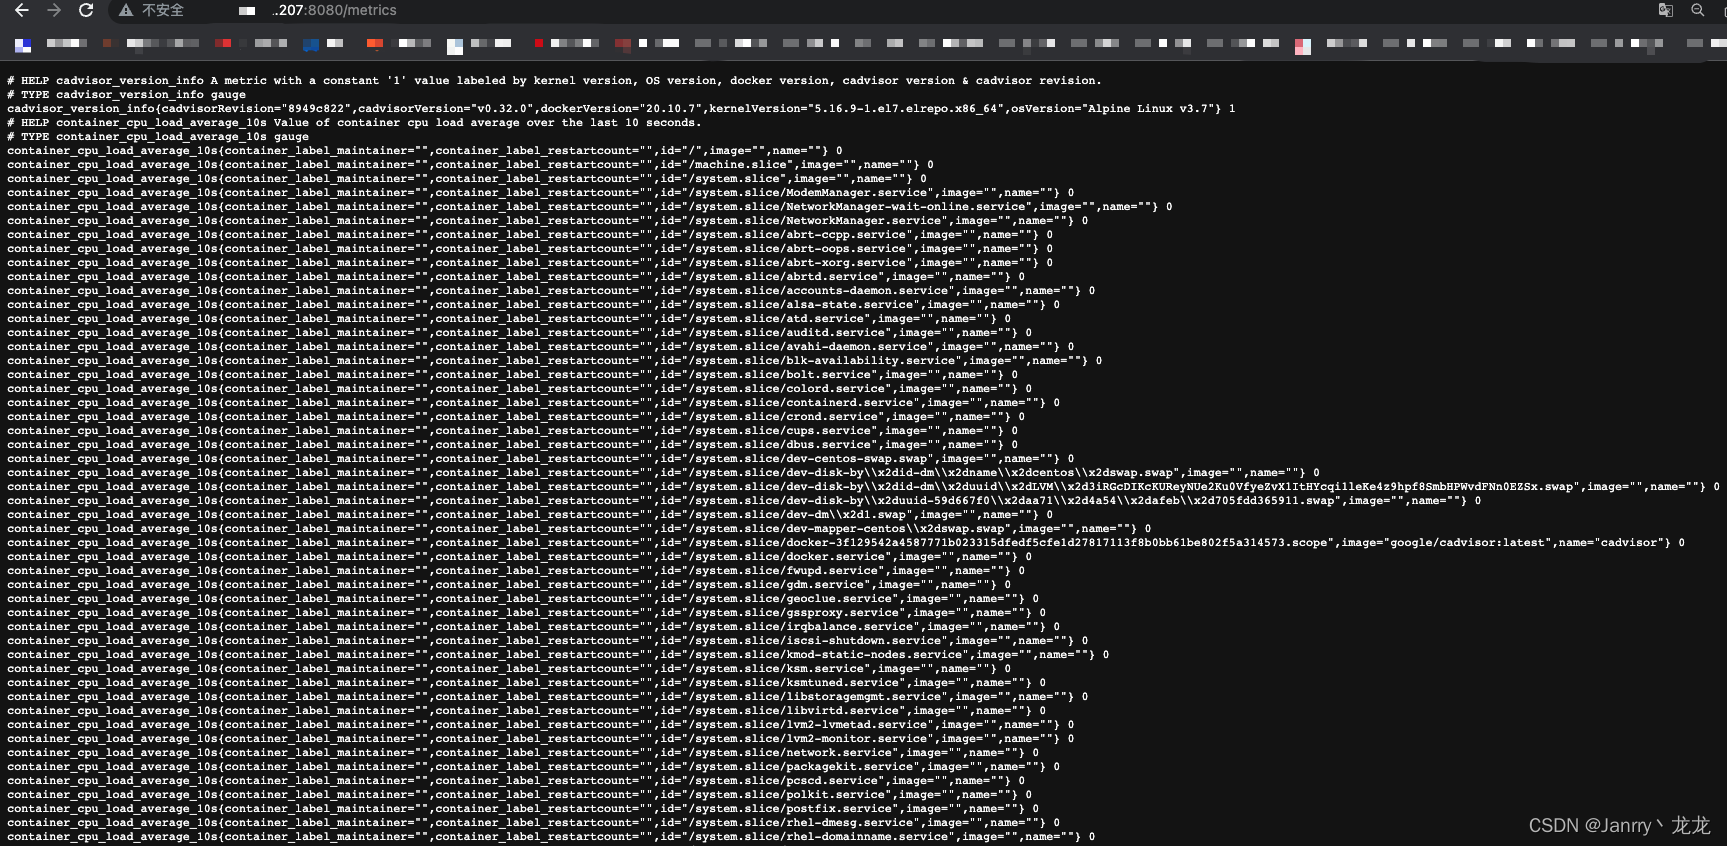The width and height of the screenshot is (1727, 846).
Task: Click the metric row for abrt-oops.service
Action: 530,249
